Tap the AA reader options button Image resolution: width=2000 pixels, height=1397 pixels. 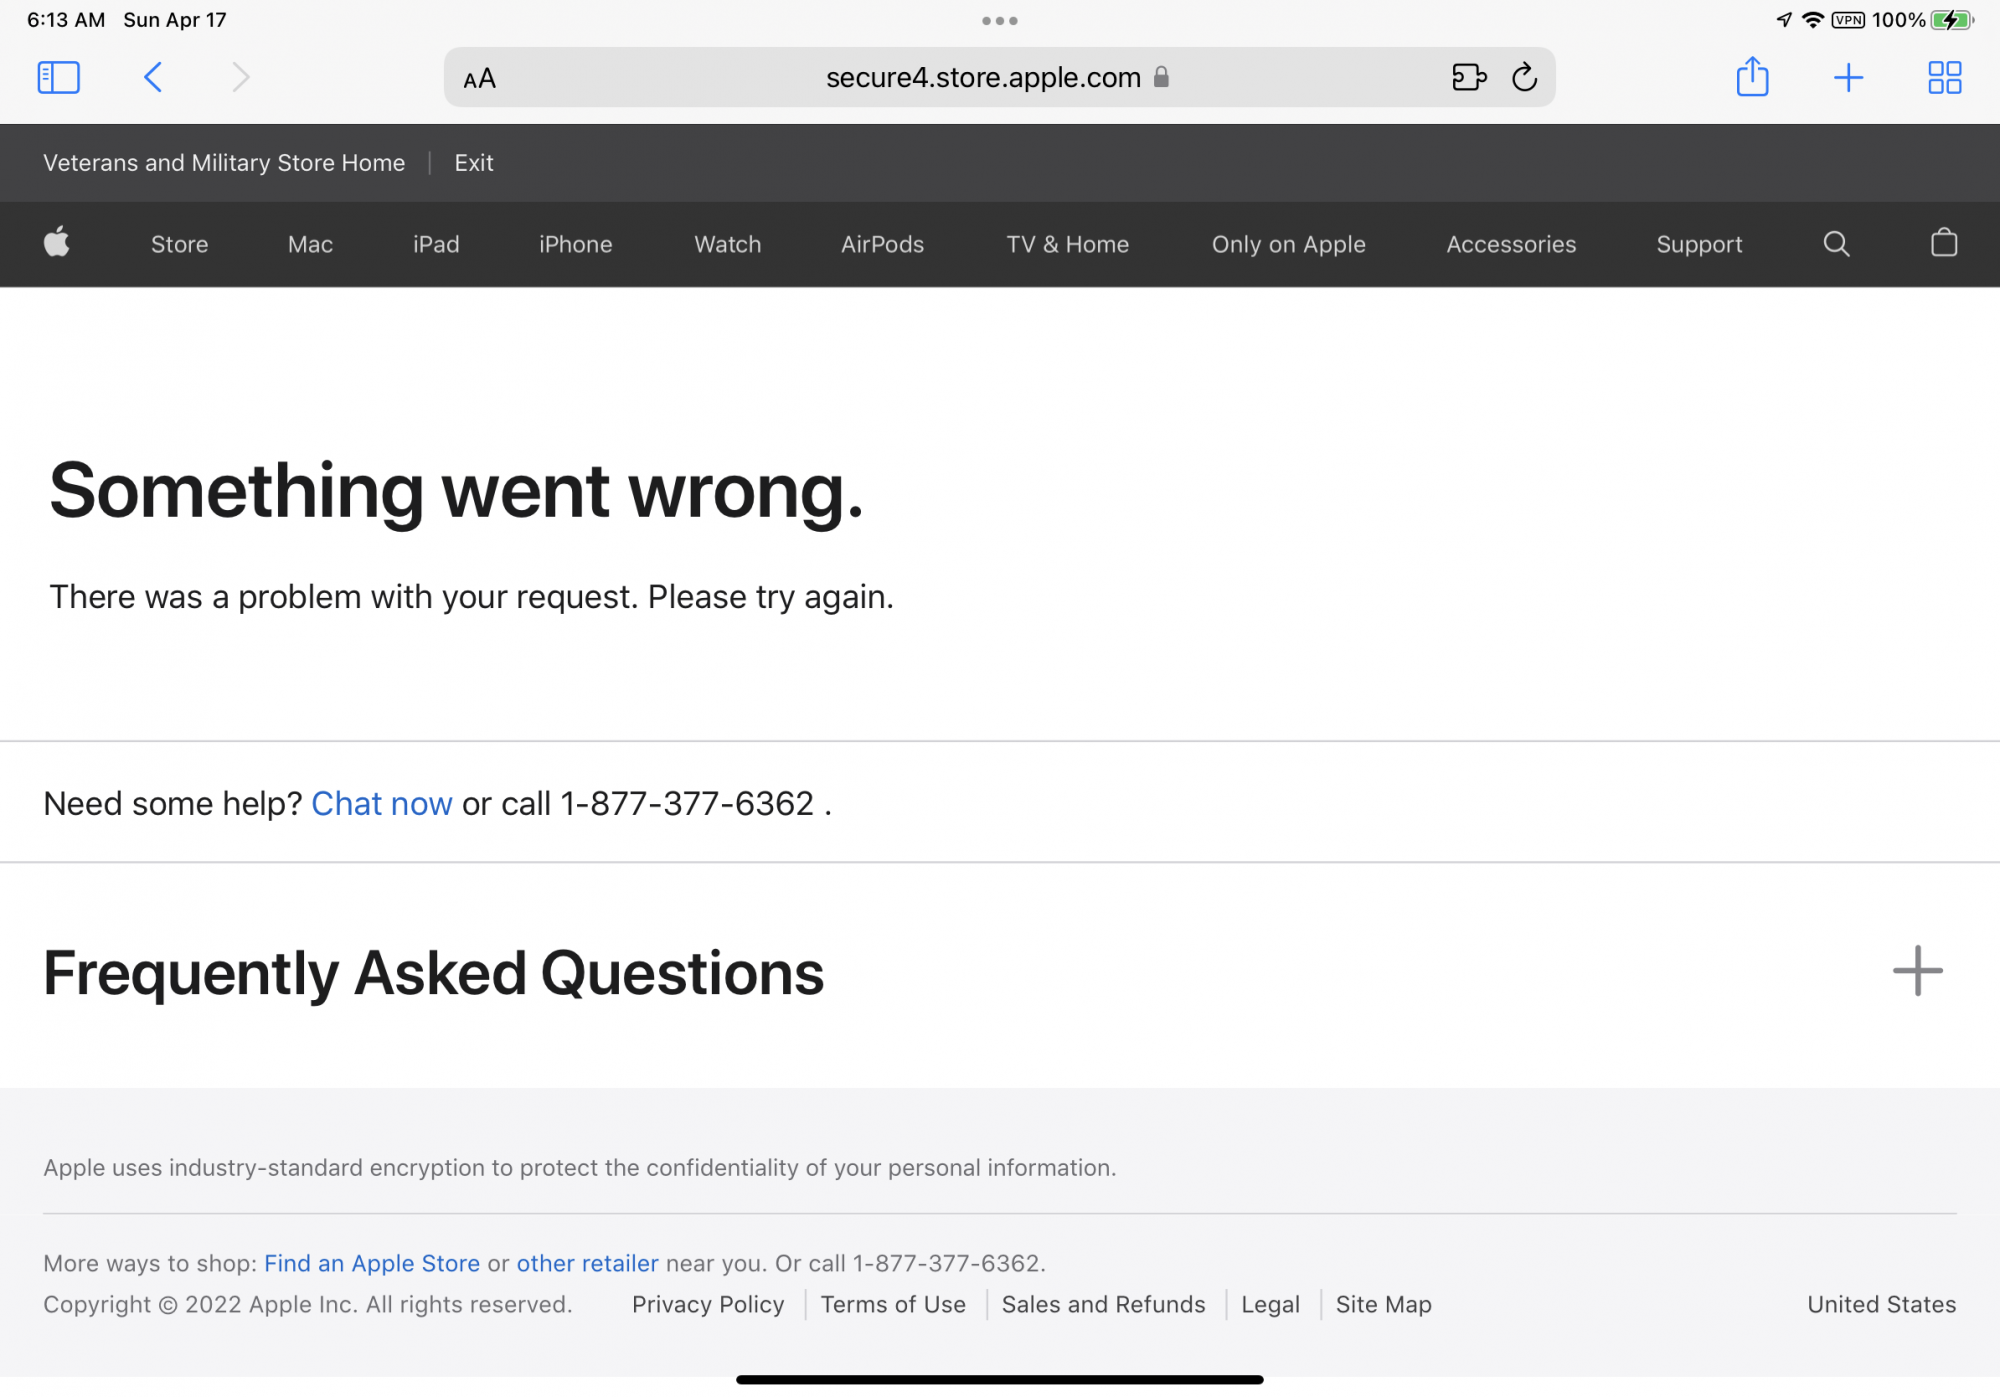pos(479,78)
